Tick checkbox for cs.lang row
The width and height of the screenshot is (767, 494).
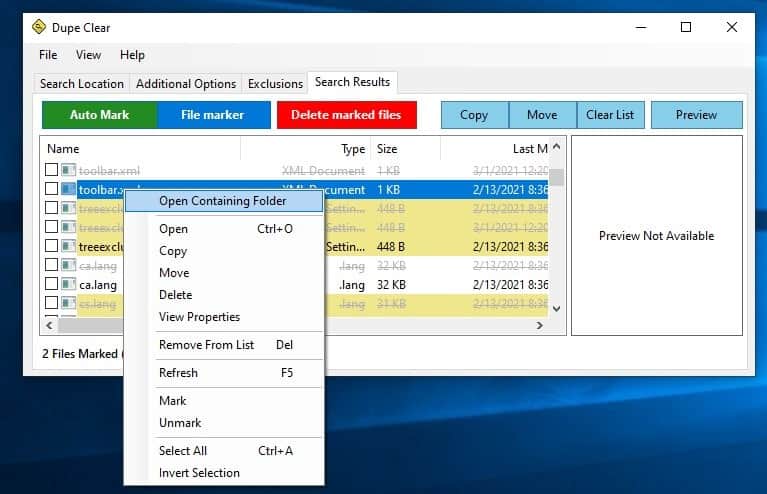click(x=51, y=303)
